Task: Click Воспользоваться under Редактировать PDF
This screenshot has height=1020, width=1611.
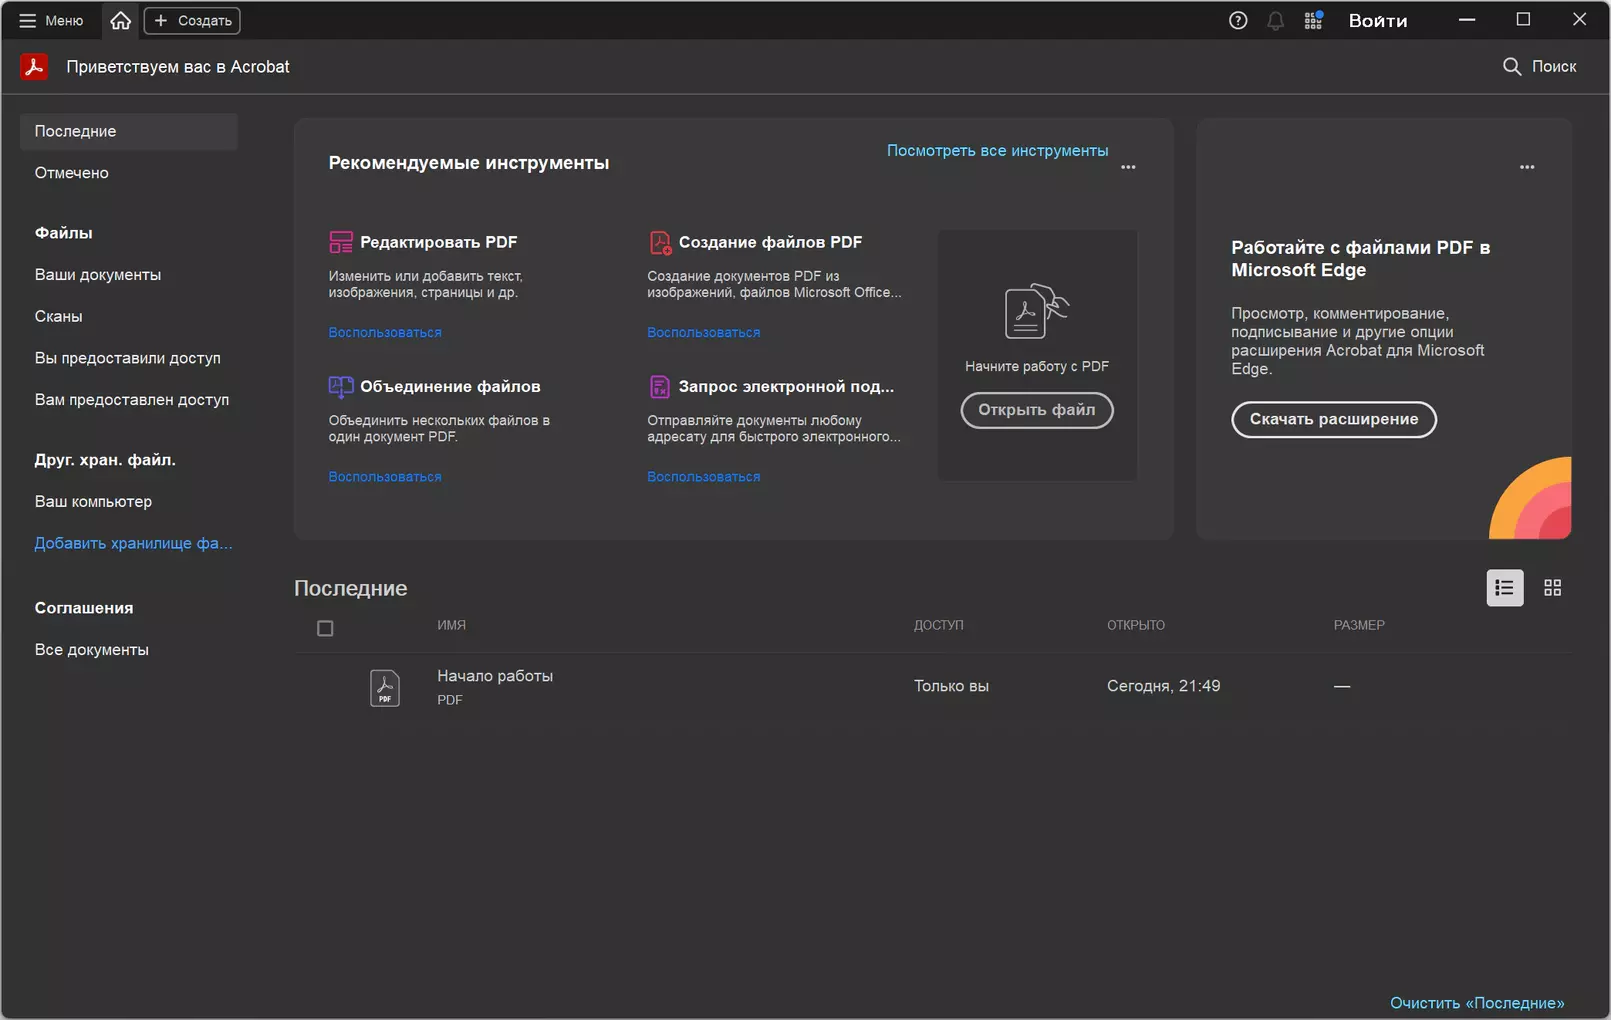Action: tap(385, 333)
